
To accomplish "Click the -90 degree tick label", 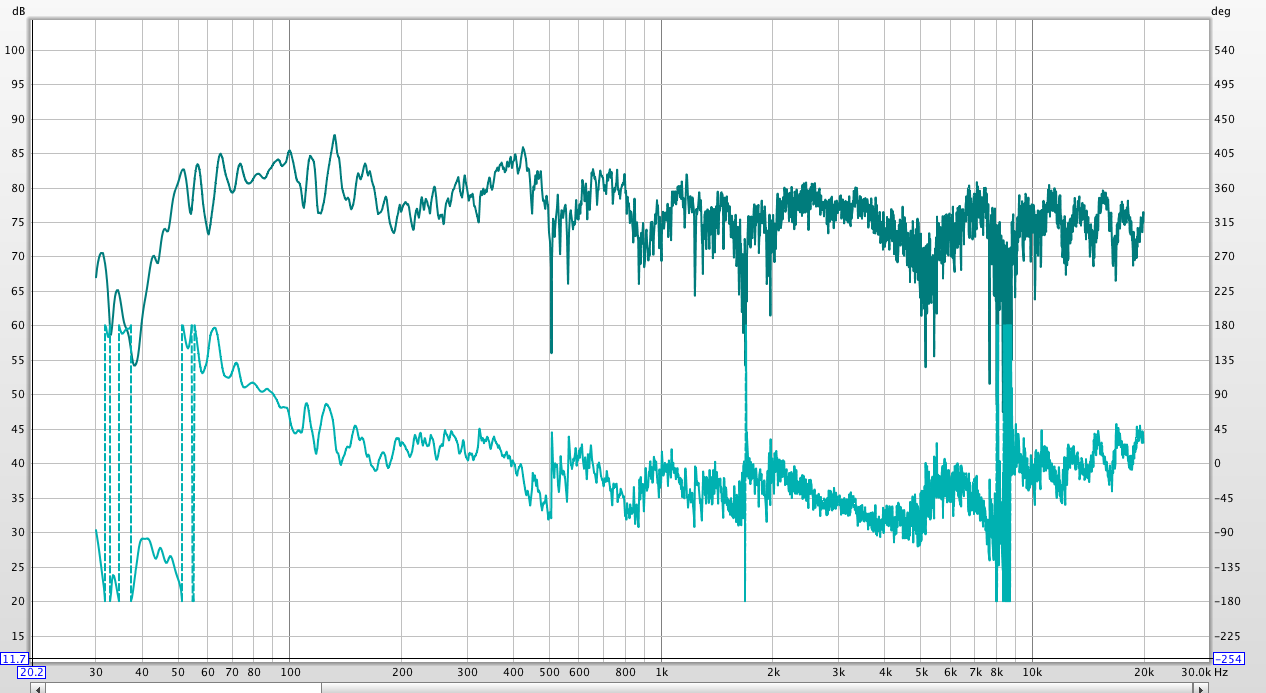I will (1224, 533).
